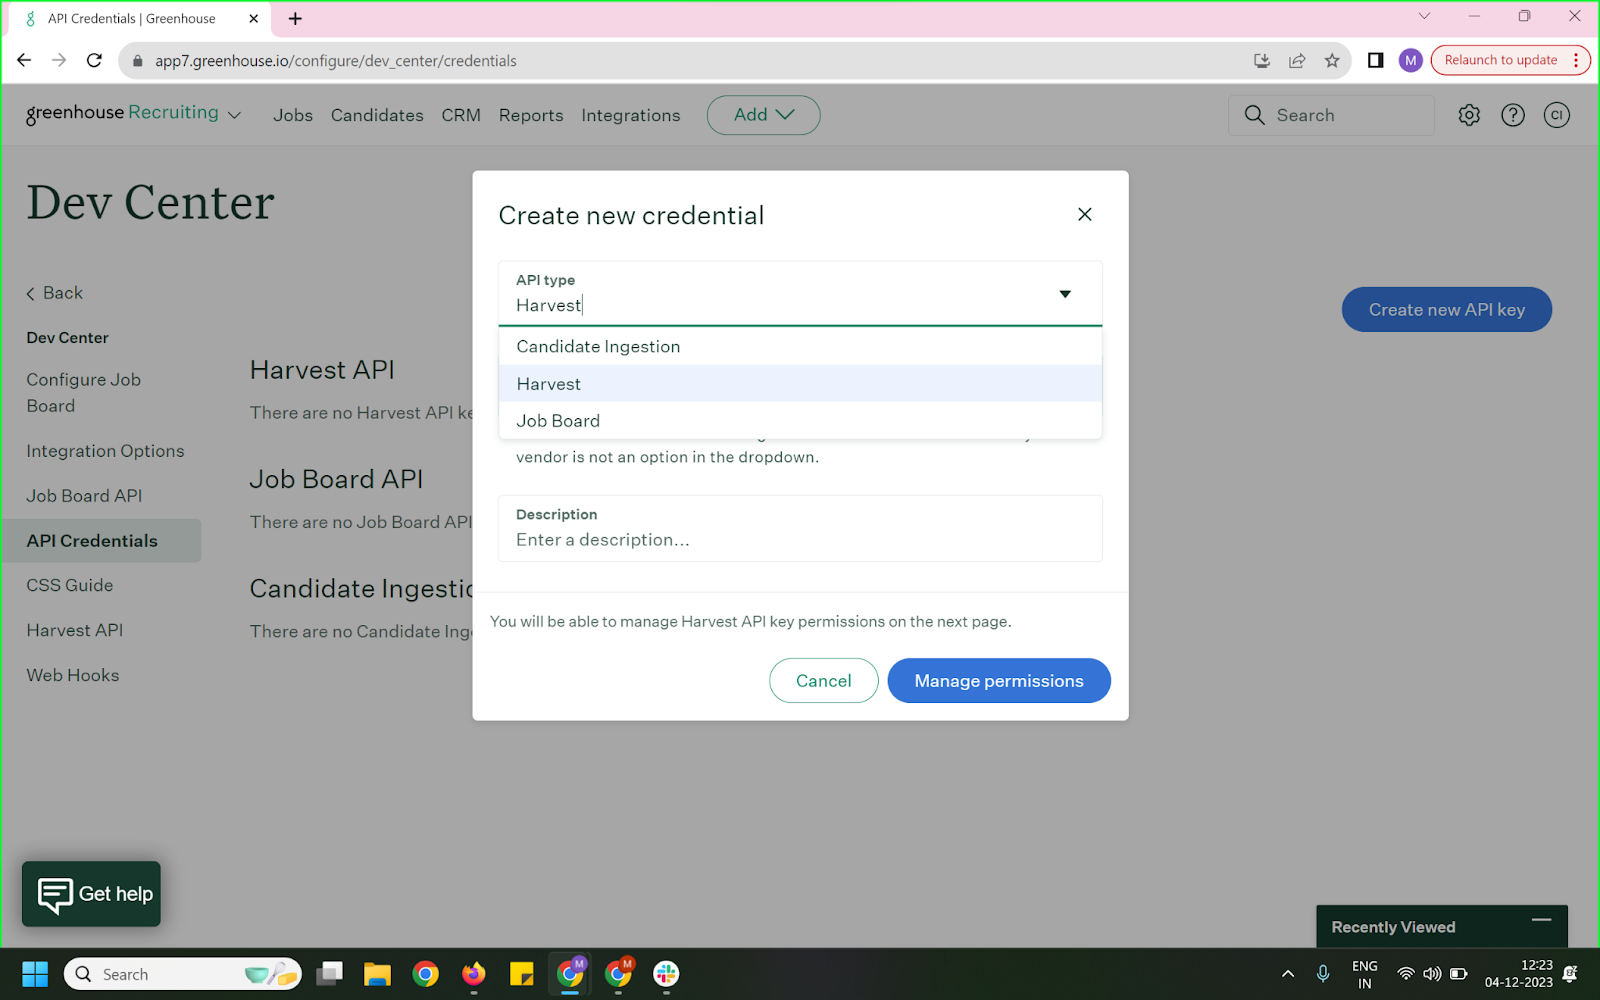Image resolution: width=1600 pixels, height=1000 pixels.
Task: Click the Windows taskbar search box
Action: (x=183, y=974)
